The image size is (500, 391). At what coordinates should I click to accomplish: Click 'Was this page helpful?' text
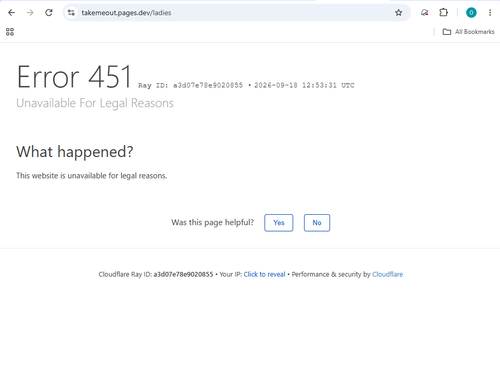(213, 222)
